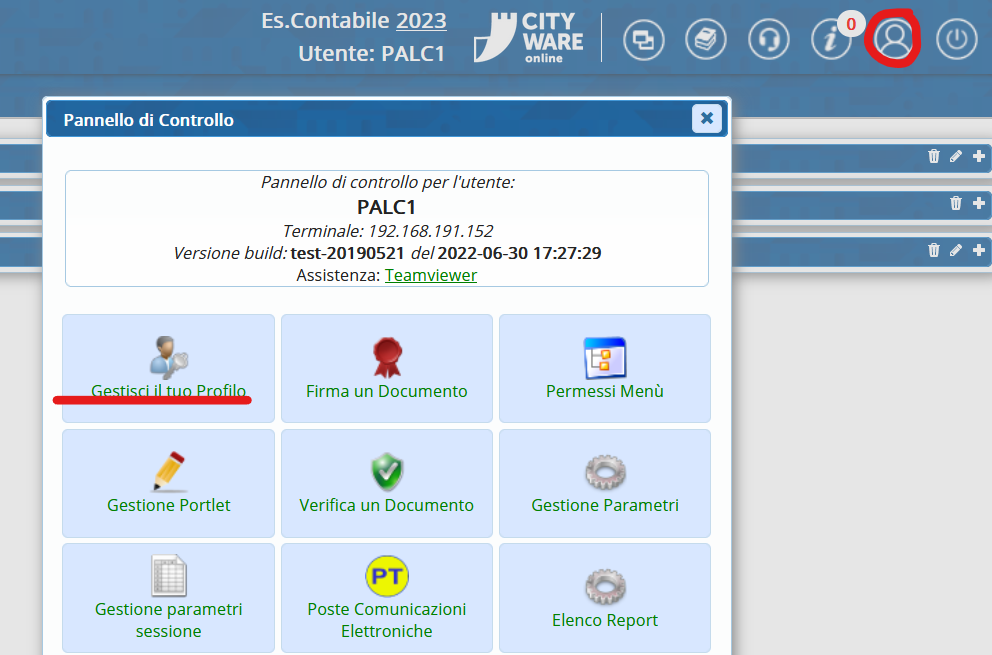This screenshot has width=992, height=655.
Task: Click the Cityware online logo
Action: point(528,38)
